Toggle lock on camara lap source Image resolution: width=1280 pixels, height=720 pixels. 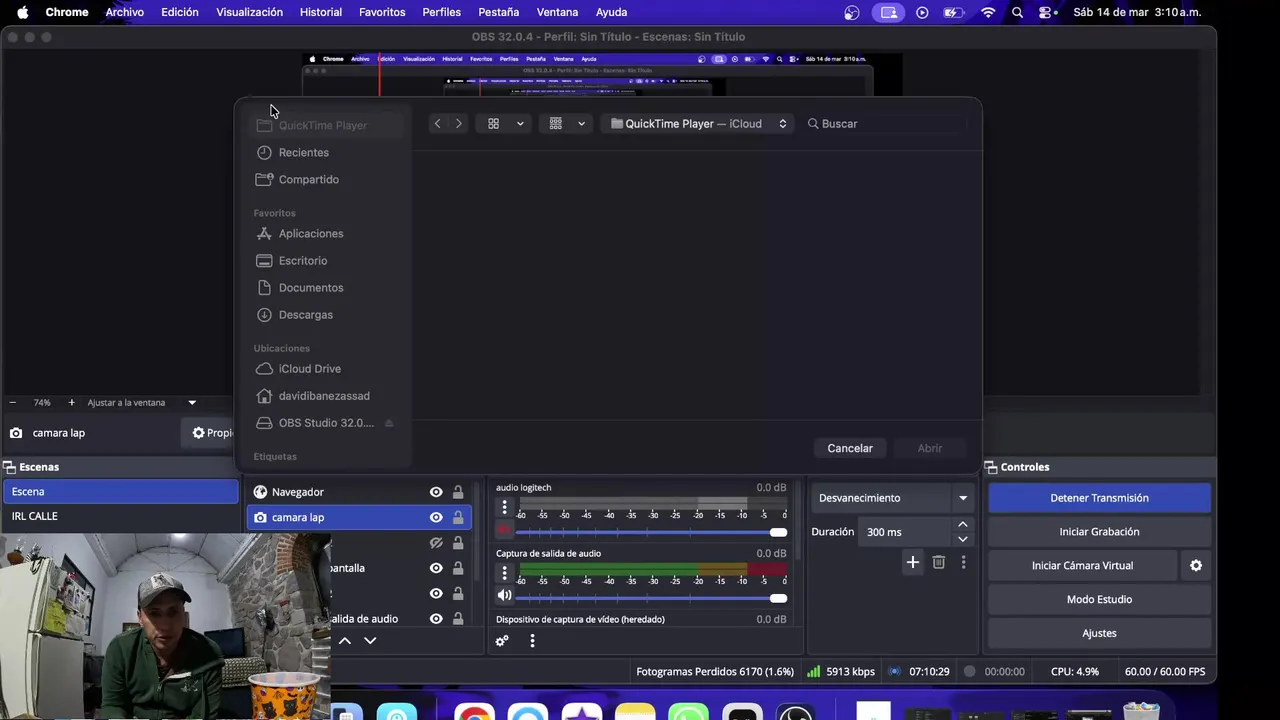click(458, 517)
